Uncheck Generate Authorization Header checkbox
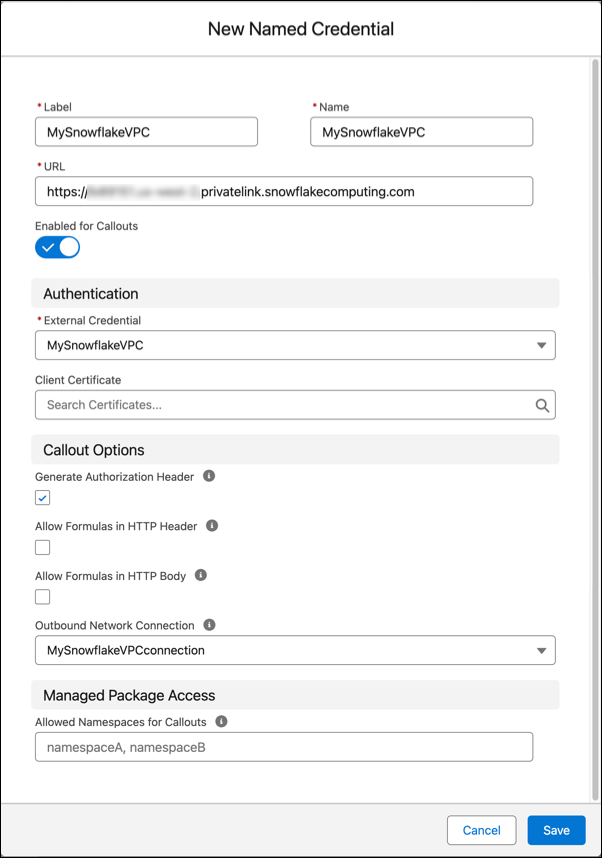The height and width of the screenshot is (858, 602). pos(43,498)
